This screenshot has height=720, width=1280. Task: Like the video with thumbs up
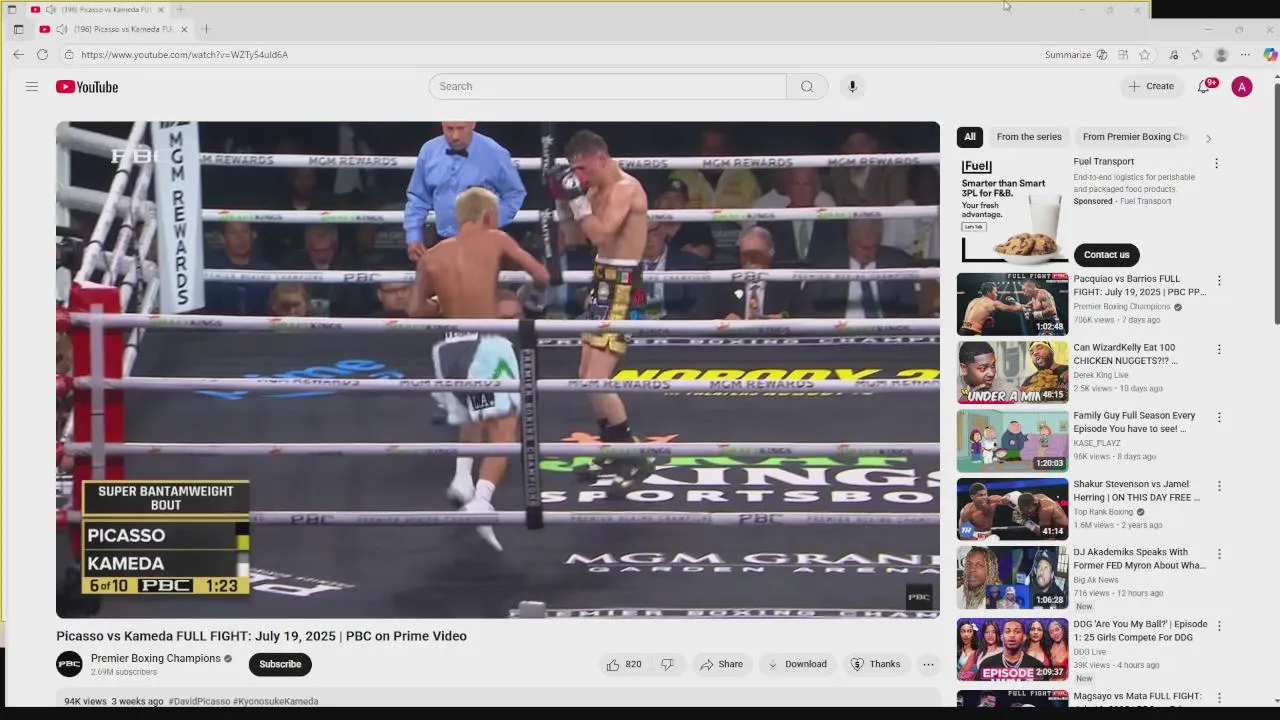click(624, 664)
